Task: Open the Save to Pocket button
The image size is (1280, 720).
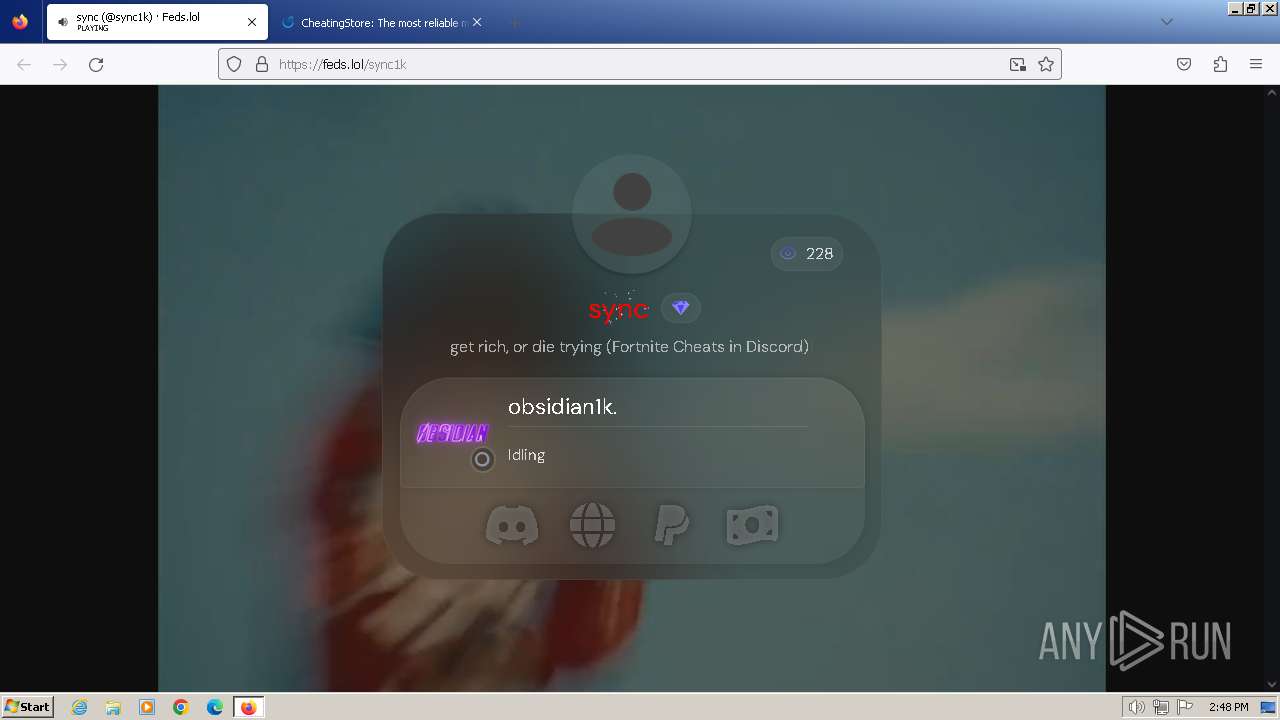Action: [x=1184, y=64]
